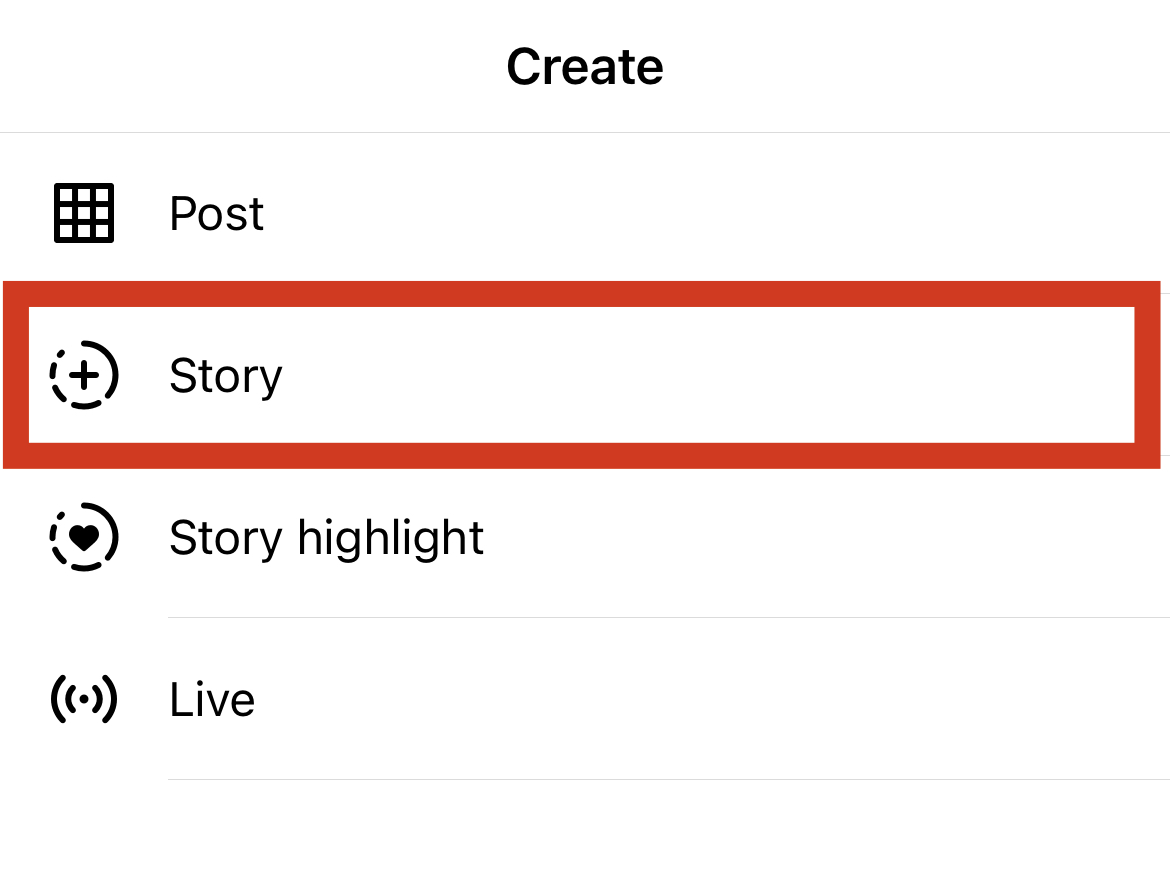Tap the heart circle Story highlight icon
This screenshot has width=1170, height=888.
coord(84,537)
